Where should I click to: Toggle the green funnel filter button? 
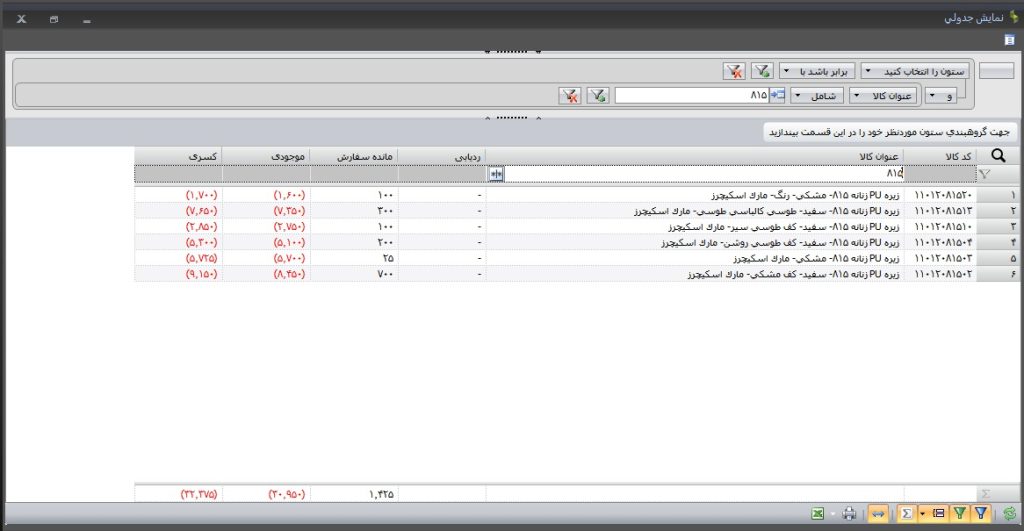point(959,514)
